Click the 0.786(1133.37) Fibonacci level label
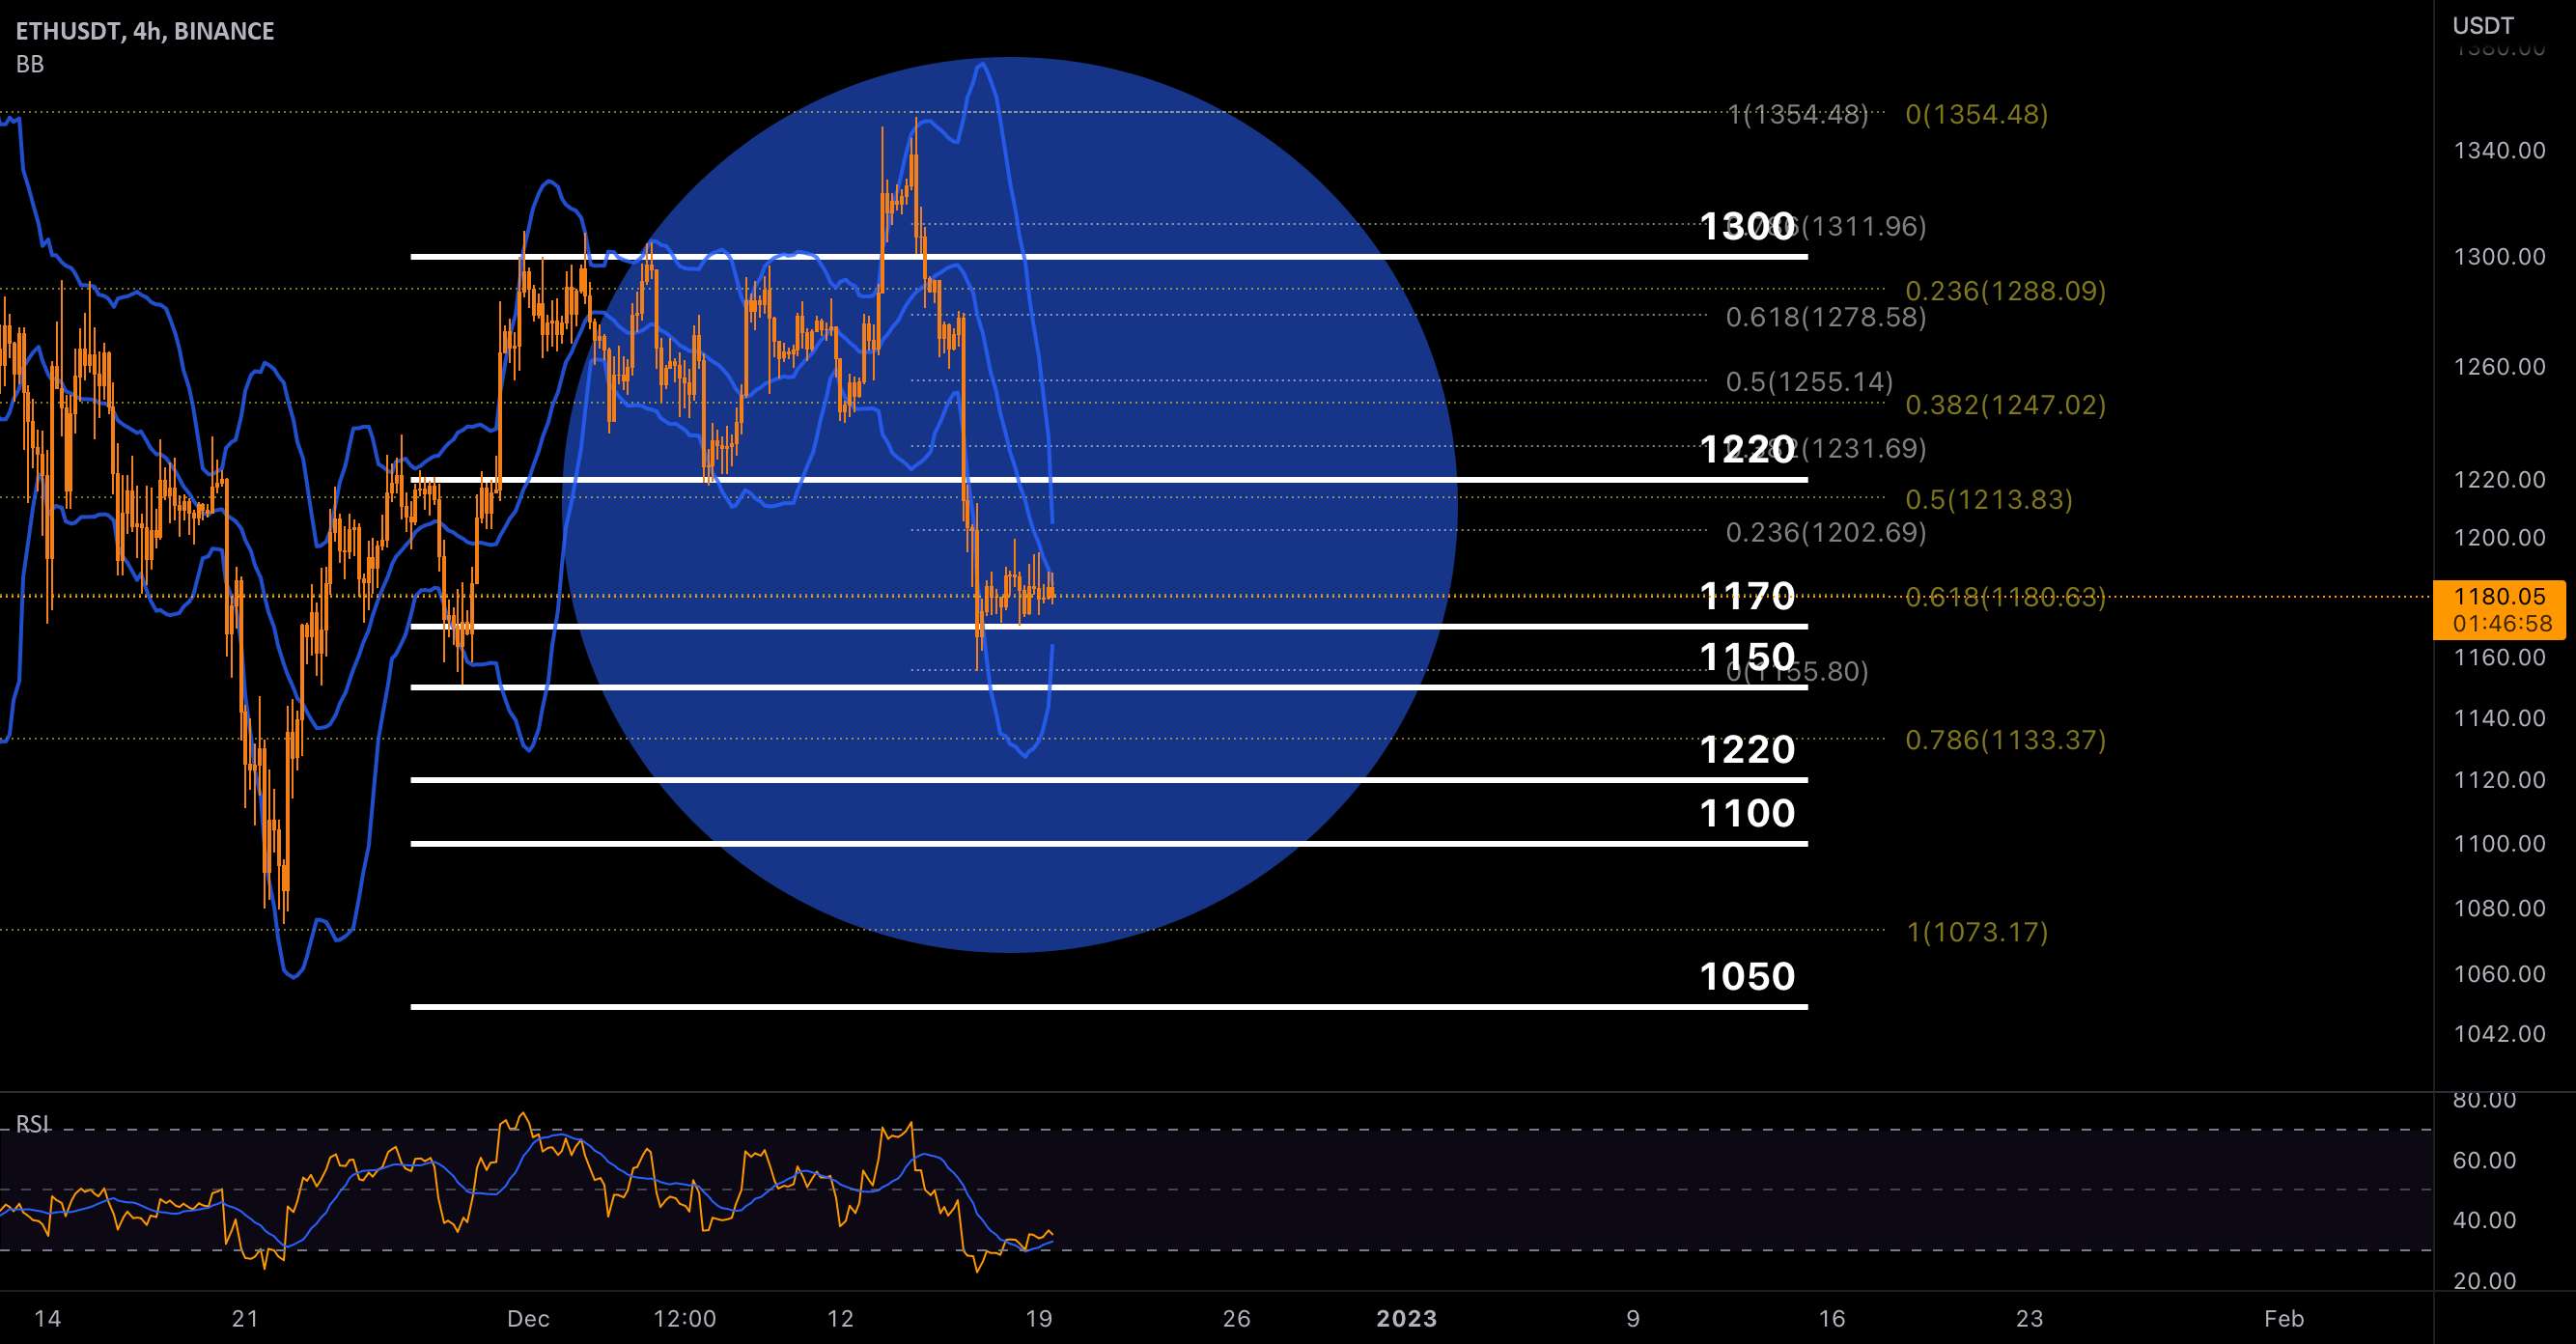This screenshot has width=2576, height=1344. tap(2006, 740)
